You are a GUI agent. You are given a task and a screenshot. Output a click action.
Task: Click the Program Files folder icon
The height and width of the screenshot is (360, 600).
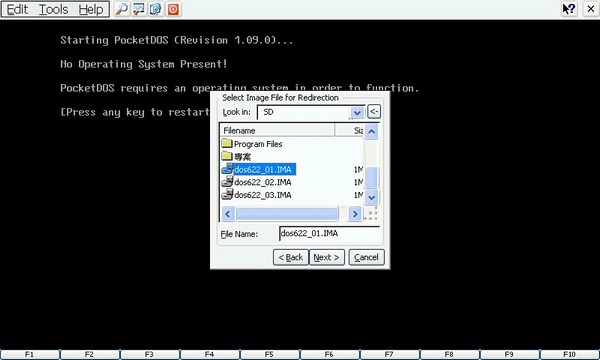click(227, 143)
